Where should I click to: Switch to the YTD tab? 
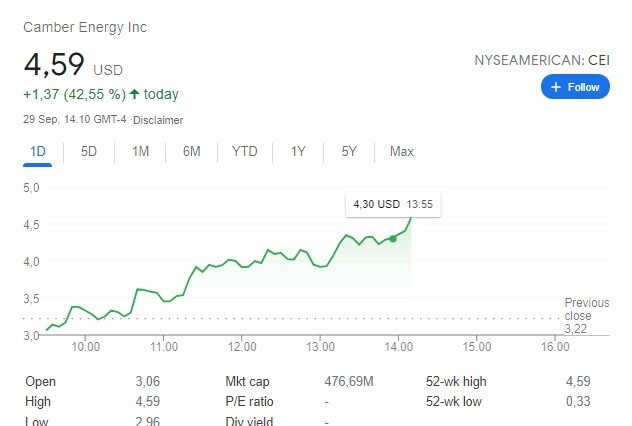point(244,152)
